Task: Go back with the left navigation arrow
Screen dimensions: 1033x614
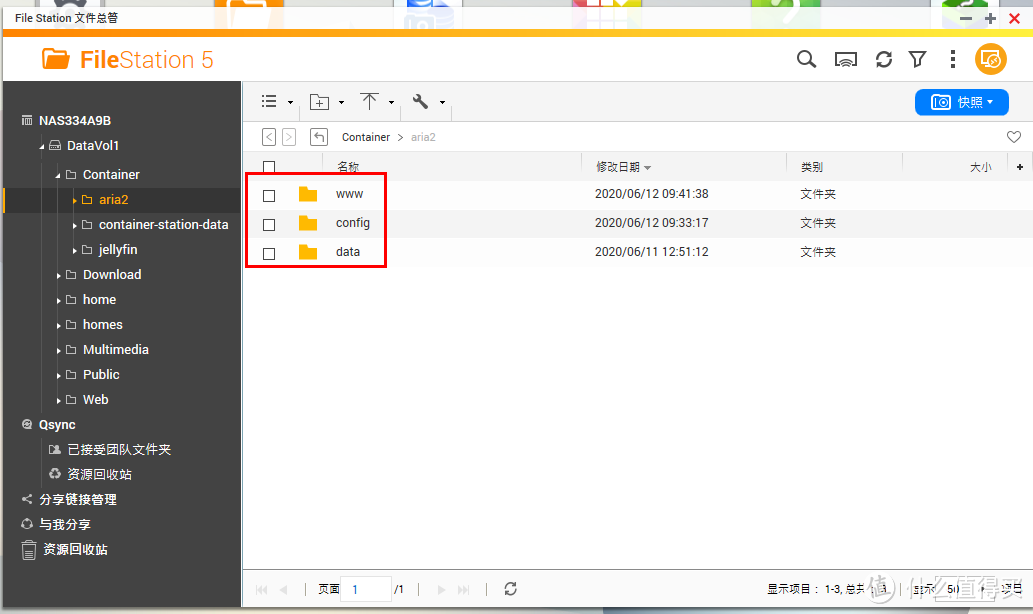Action: (269, 137)
